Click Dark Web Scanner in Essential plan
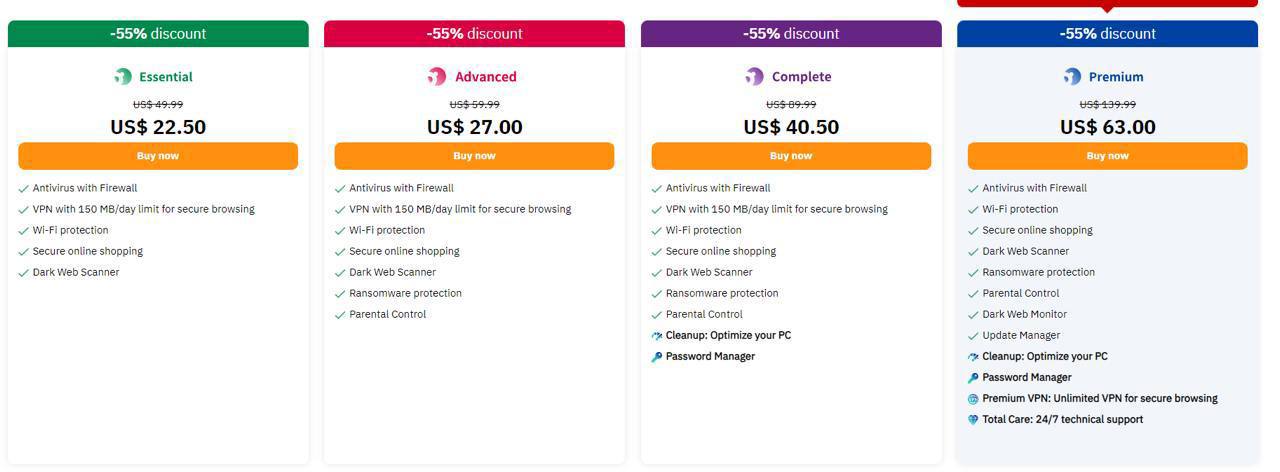Image resolution: width=1280 pixels, height=472 pixels. tap(76, 273)
